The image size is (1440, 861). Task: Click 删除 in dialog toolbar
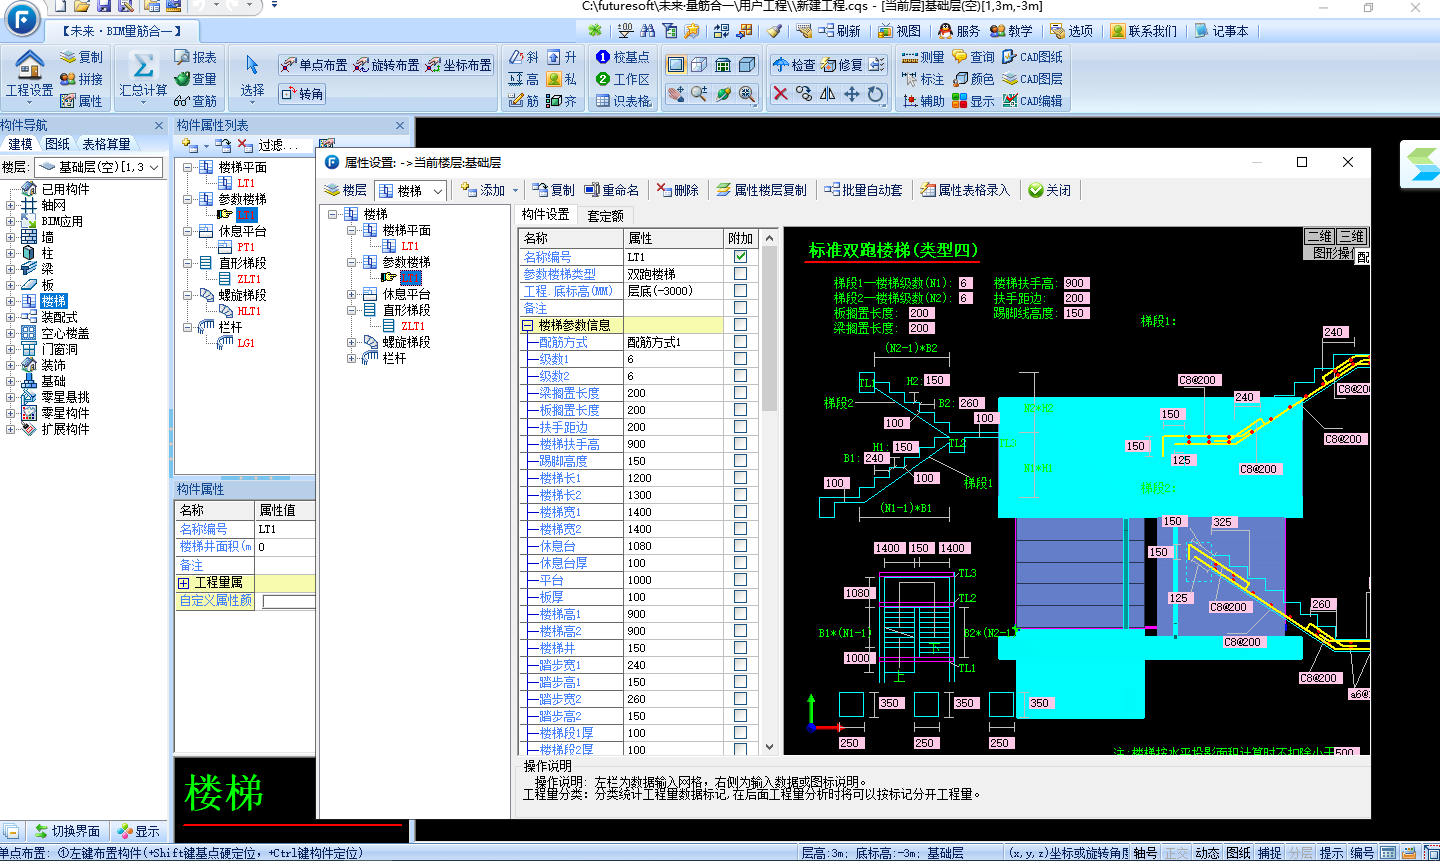click(x=678, y=190)
